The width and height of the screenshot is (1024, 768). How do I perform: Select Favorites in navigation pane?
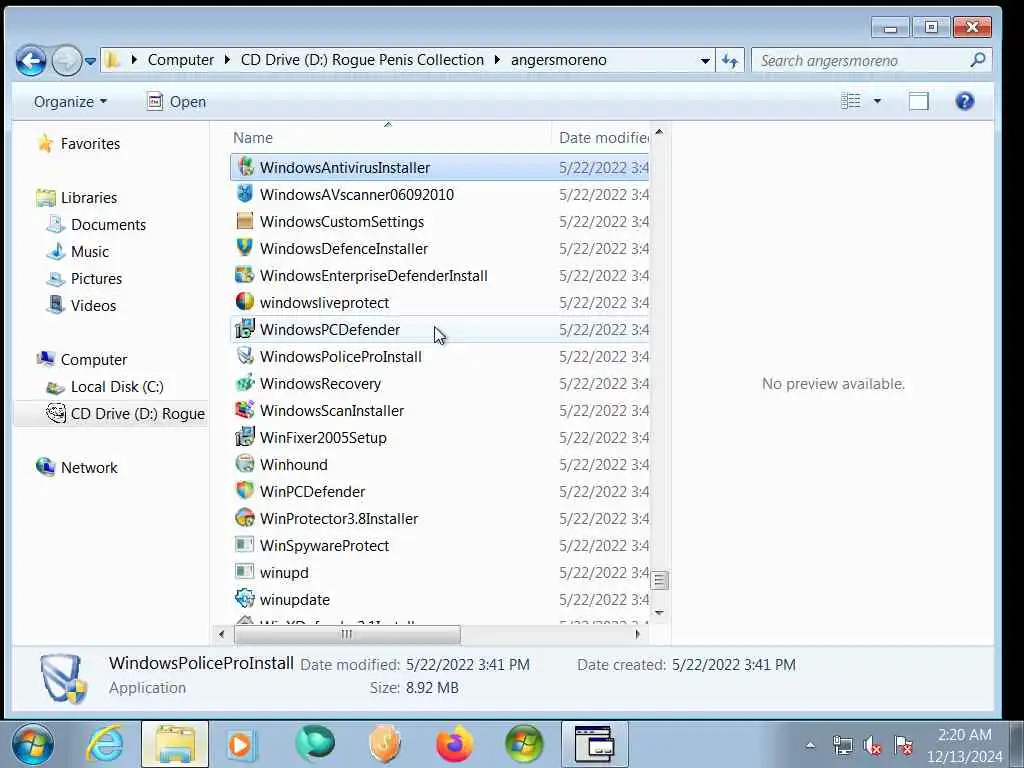tap(90, 144)
